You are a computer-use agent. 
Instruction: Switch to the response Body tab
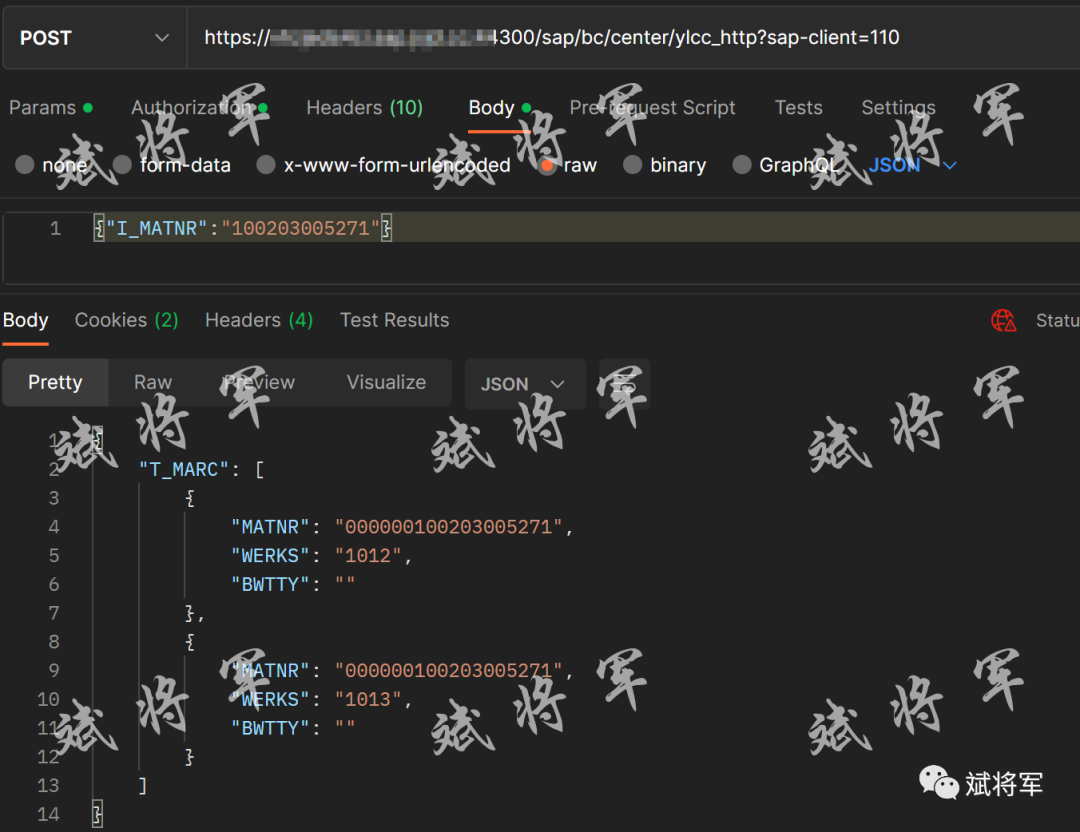25,320
